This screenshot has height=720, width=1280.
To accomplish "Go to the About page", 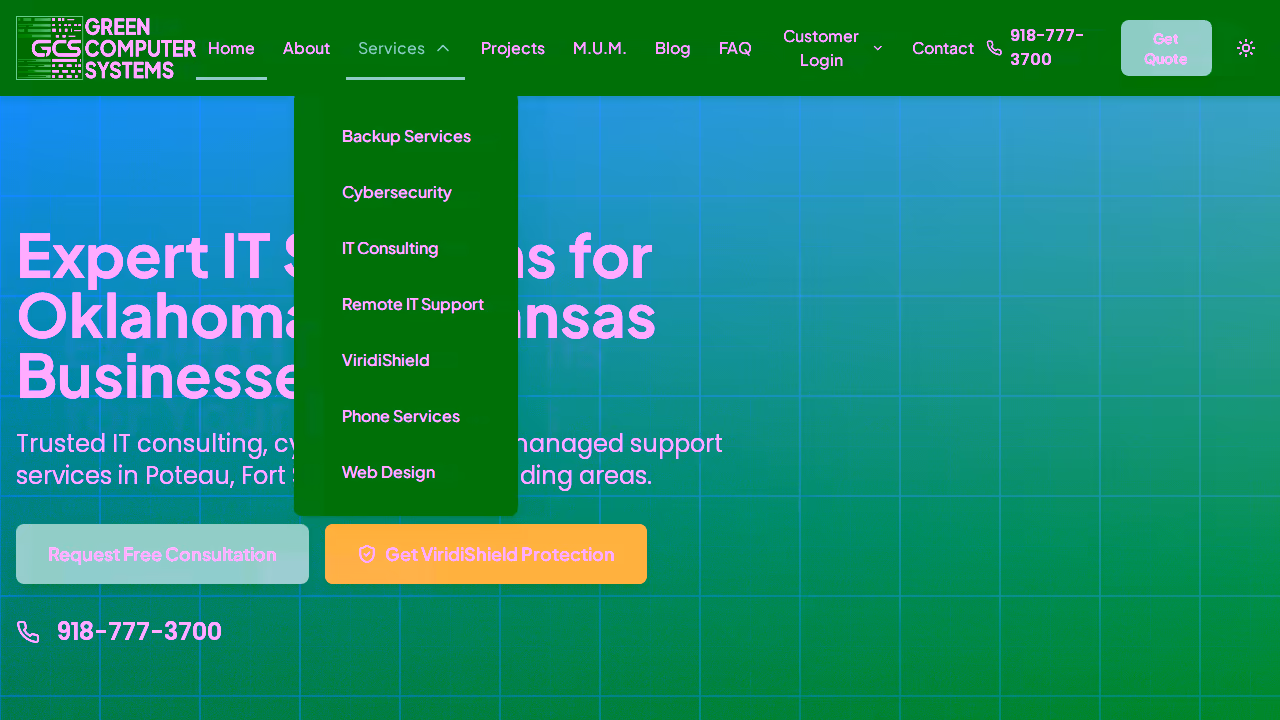I will click(306, 48).
